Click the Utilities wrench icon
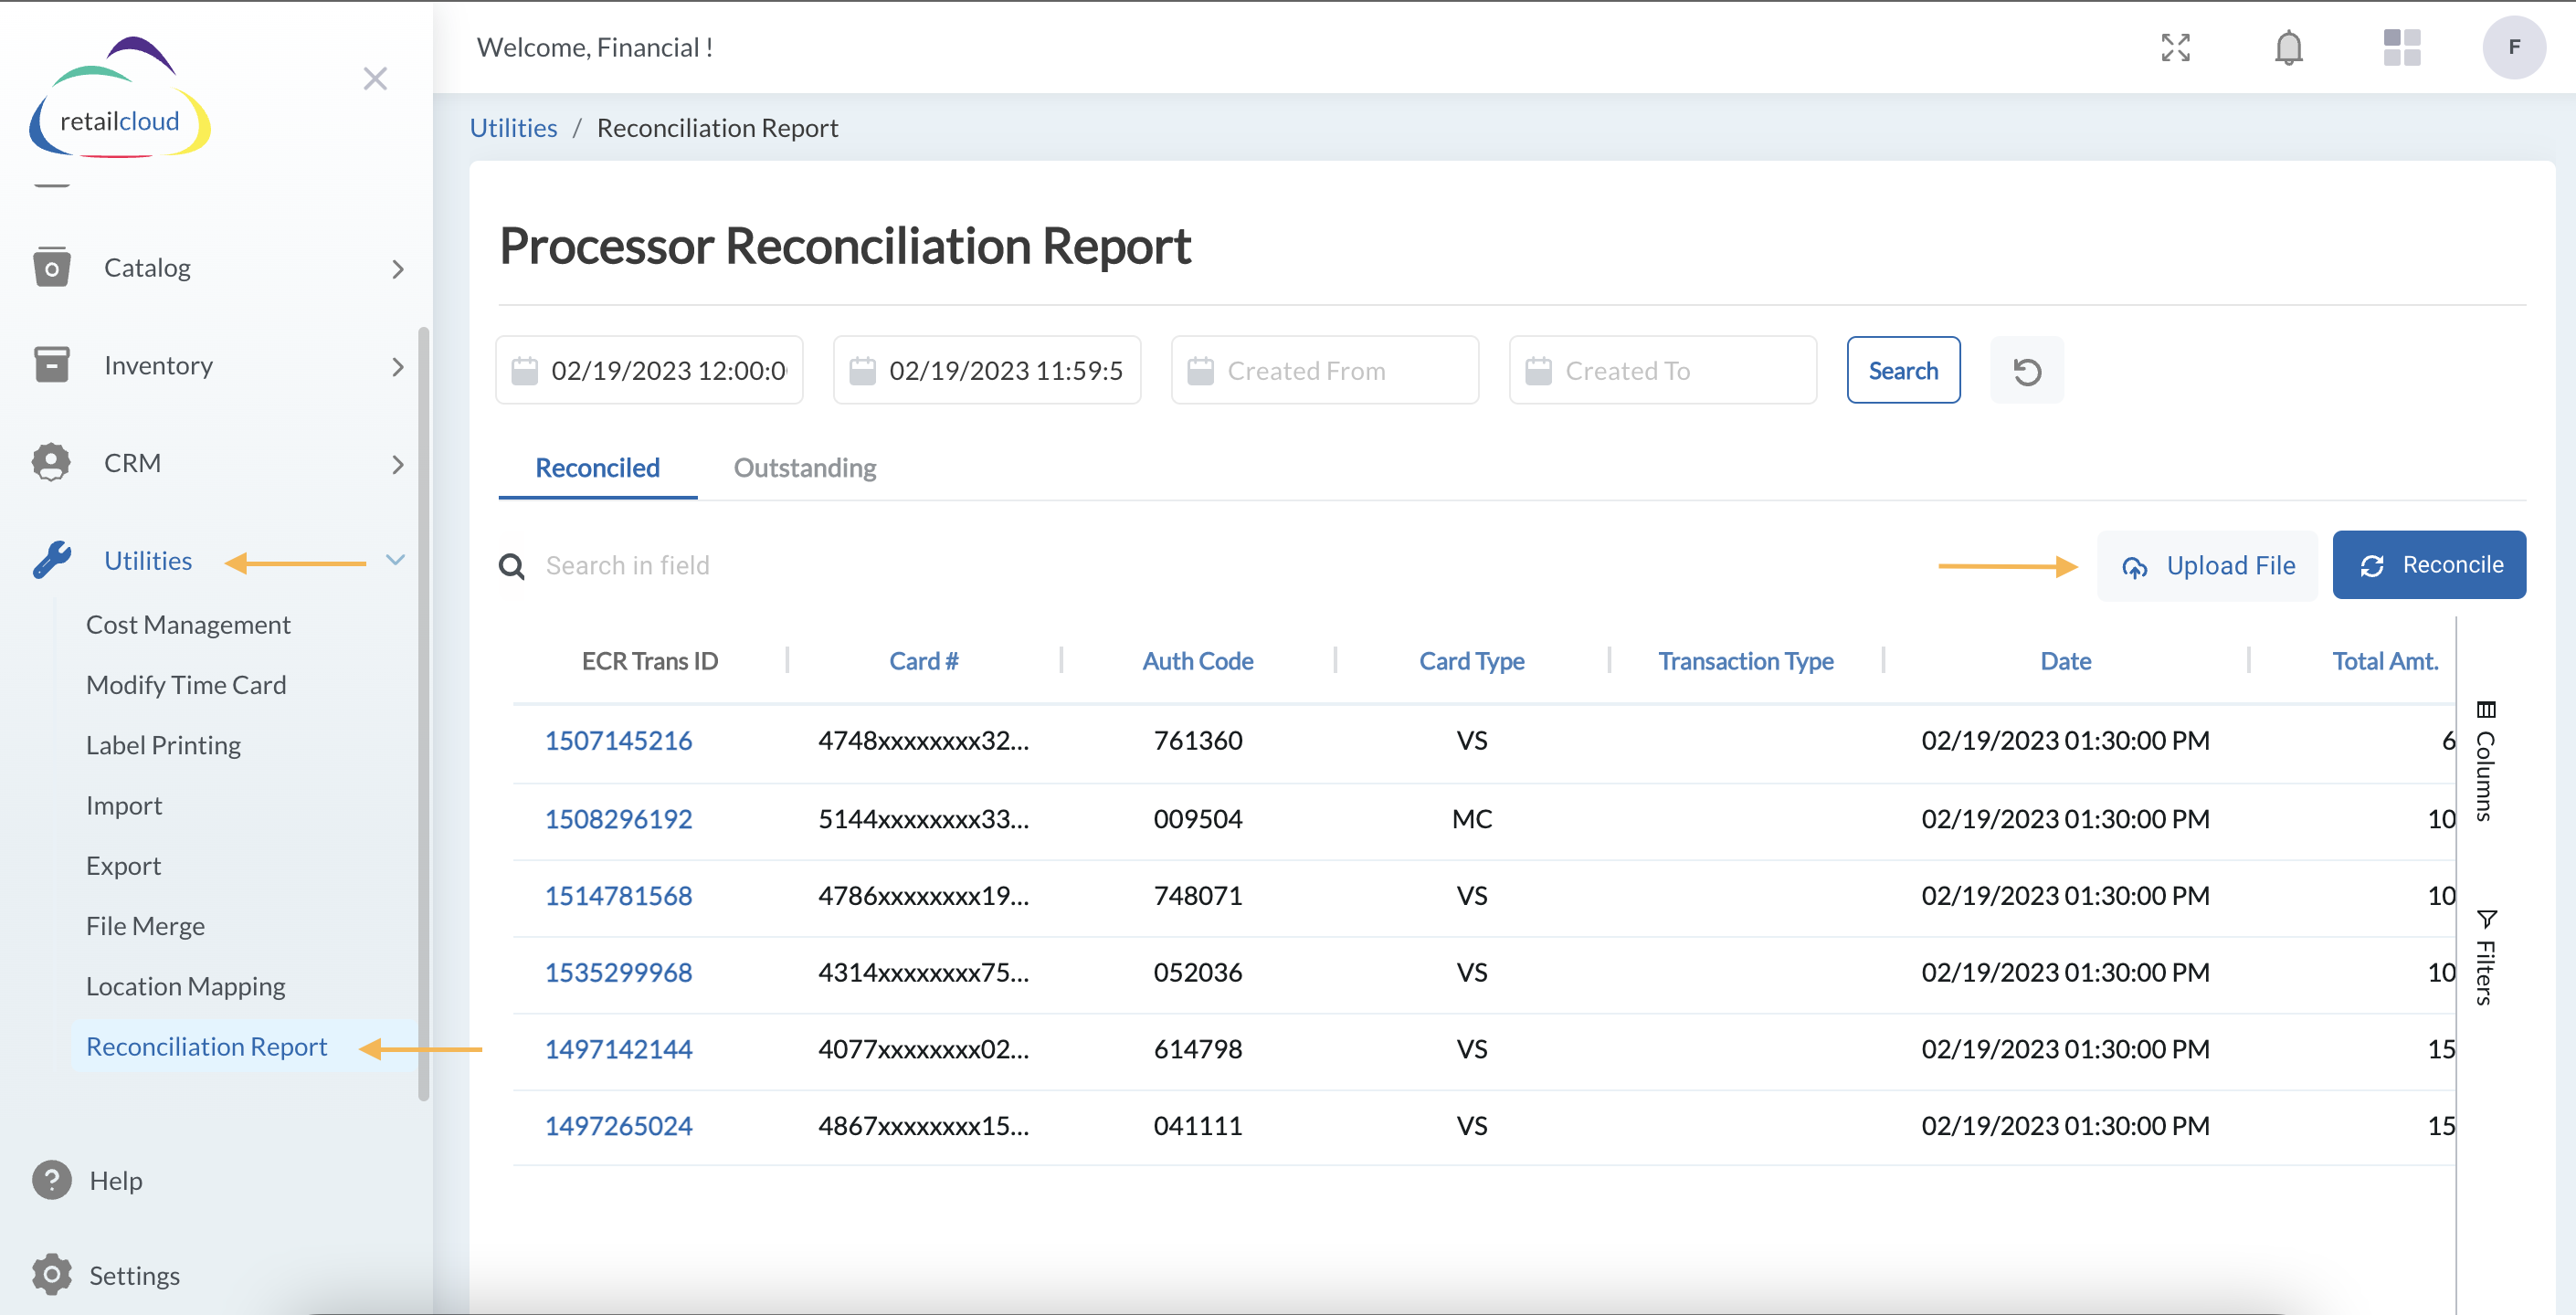Screen dimensions: 2576x1315 click(51, 560)
